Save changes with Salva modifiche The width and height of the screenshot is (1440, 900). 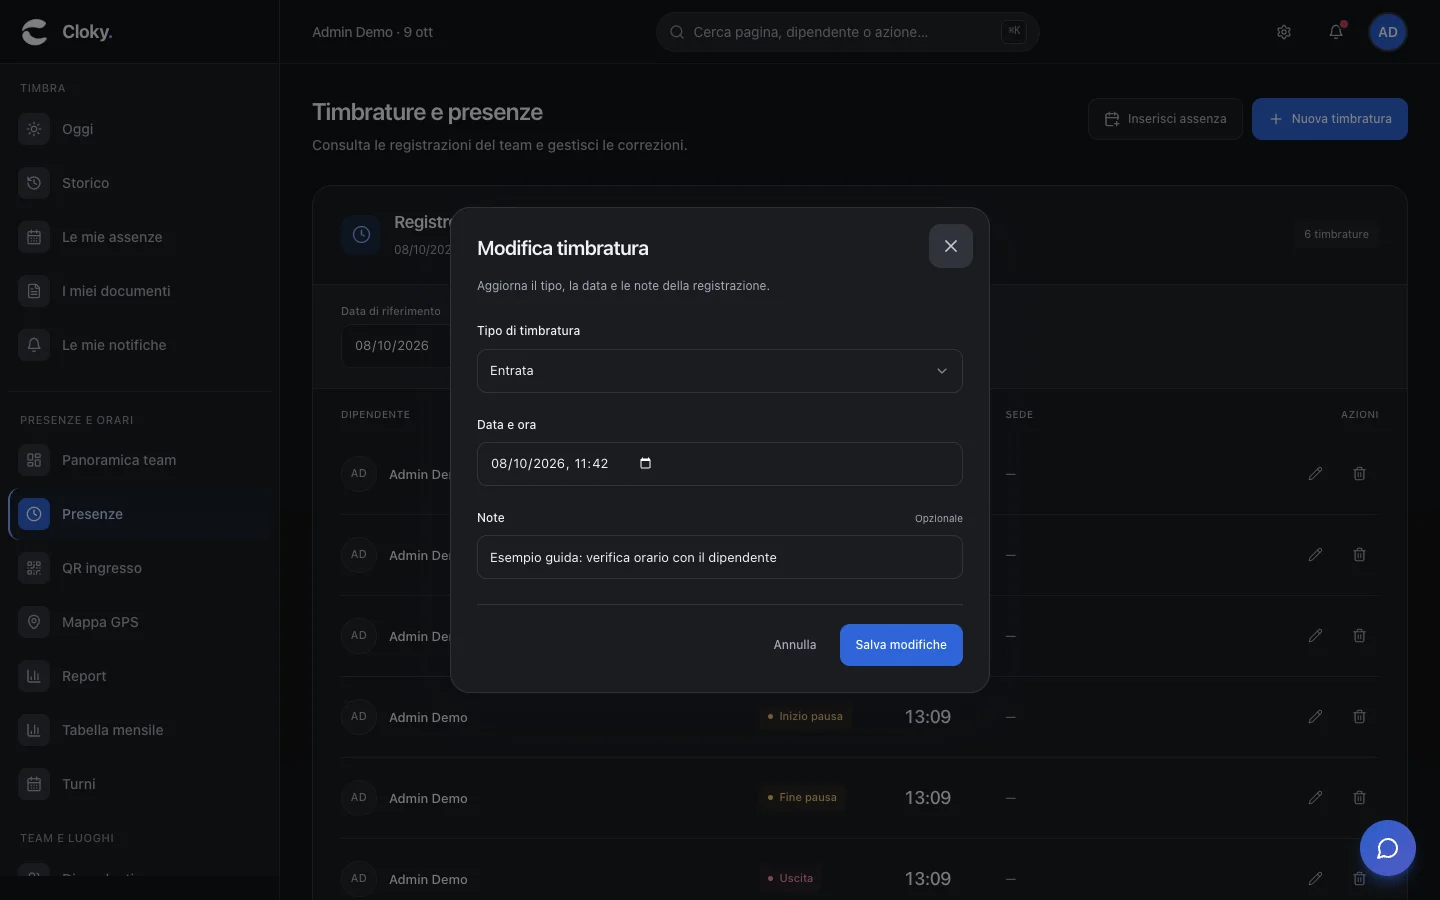coord(901,645)
